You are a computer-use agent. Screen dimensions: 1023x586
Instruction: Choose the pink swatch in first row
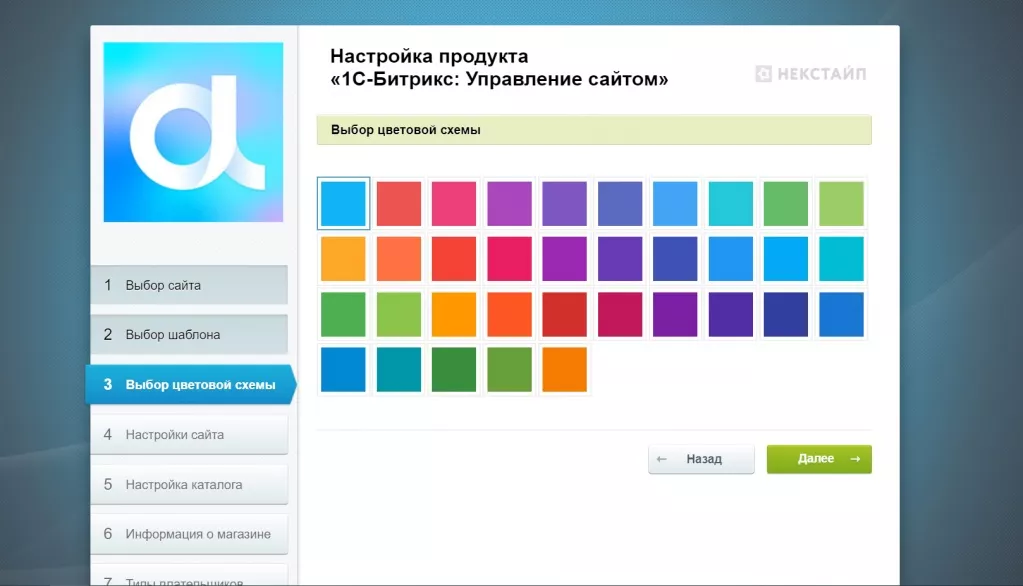[454, 204]
